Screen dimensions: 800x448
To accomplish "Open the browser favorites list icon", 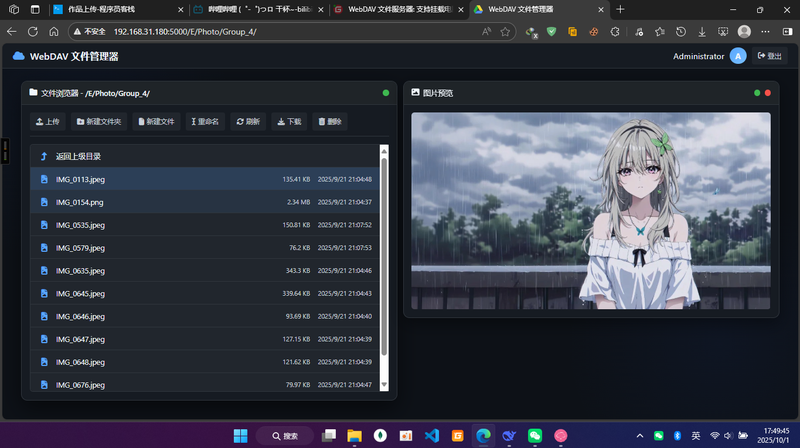I will (660, 32).
